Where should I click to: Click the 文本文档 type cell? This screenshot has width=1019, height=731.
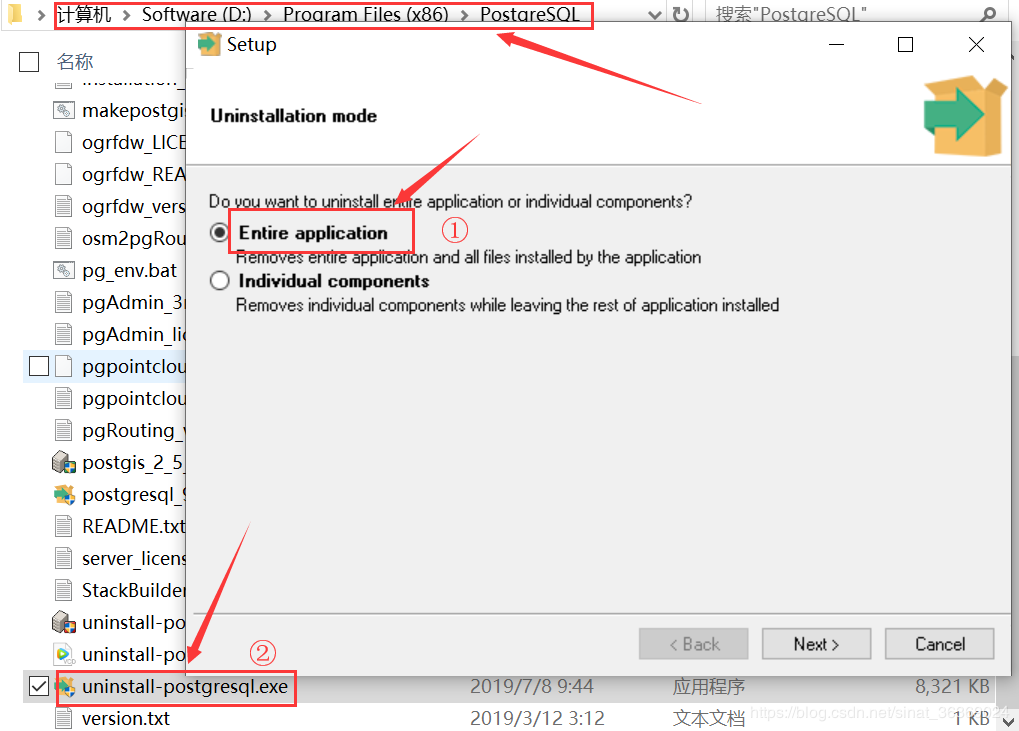point(708,719)
